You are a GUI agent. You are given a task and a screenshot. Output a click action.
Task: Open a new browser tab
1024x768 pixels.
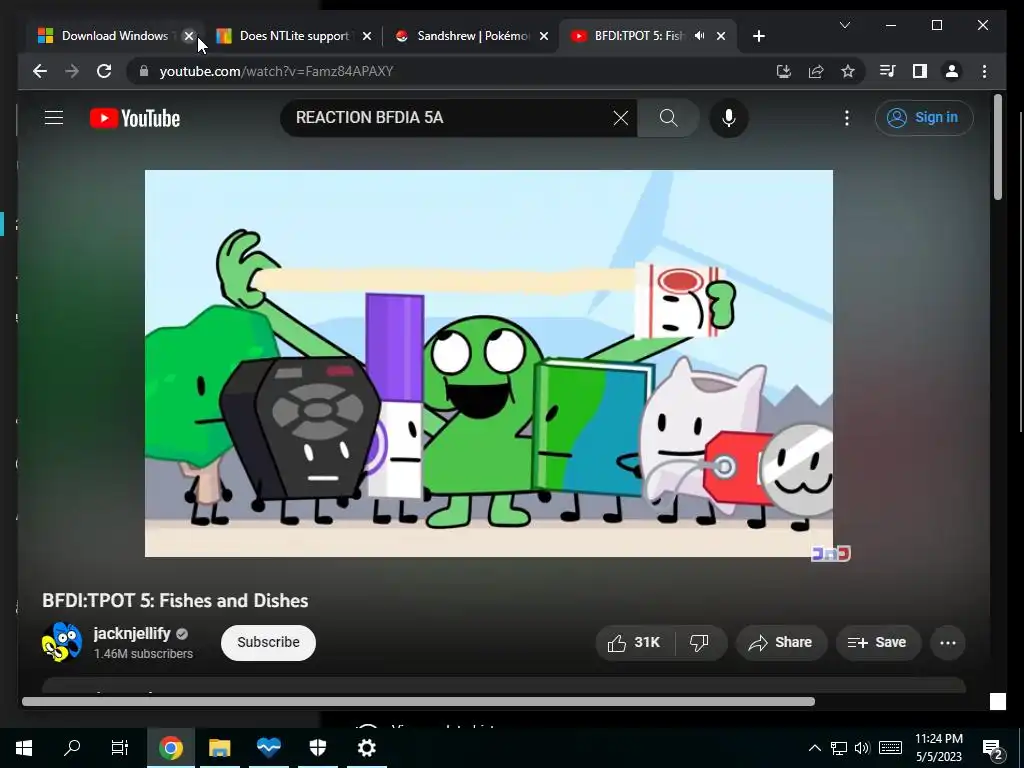click(758, 36)
